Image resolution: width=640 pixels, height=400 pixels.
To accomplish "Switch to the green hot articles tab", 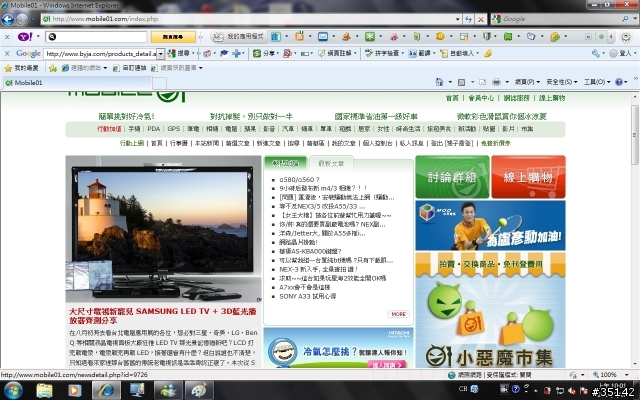I will click(x=285, y=163).
